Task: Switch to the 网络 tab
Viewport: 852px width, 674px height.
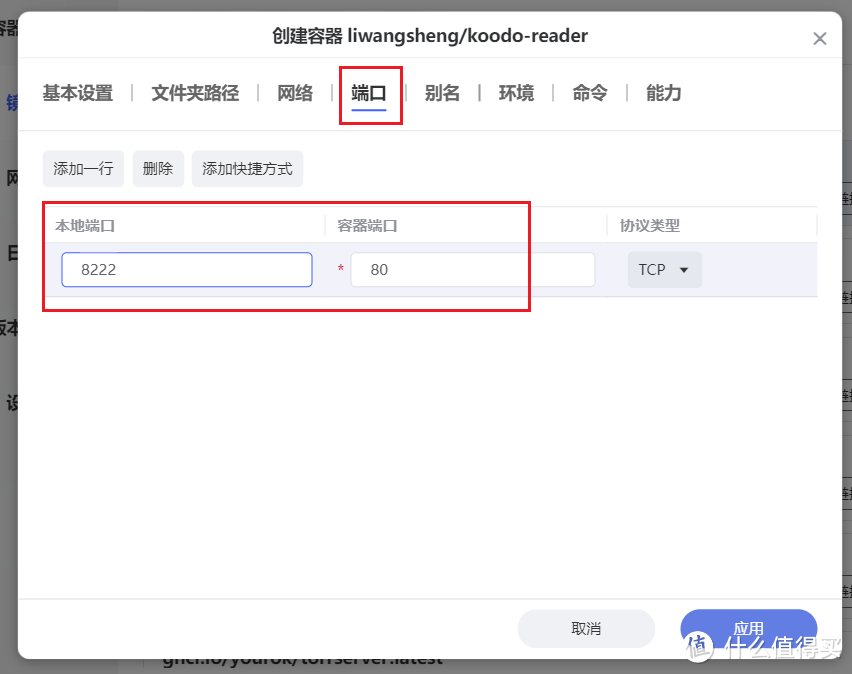Action: tap(295, 93)
